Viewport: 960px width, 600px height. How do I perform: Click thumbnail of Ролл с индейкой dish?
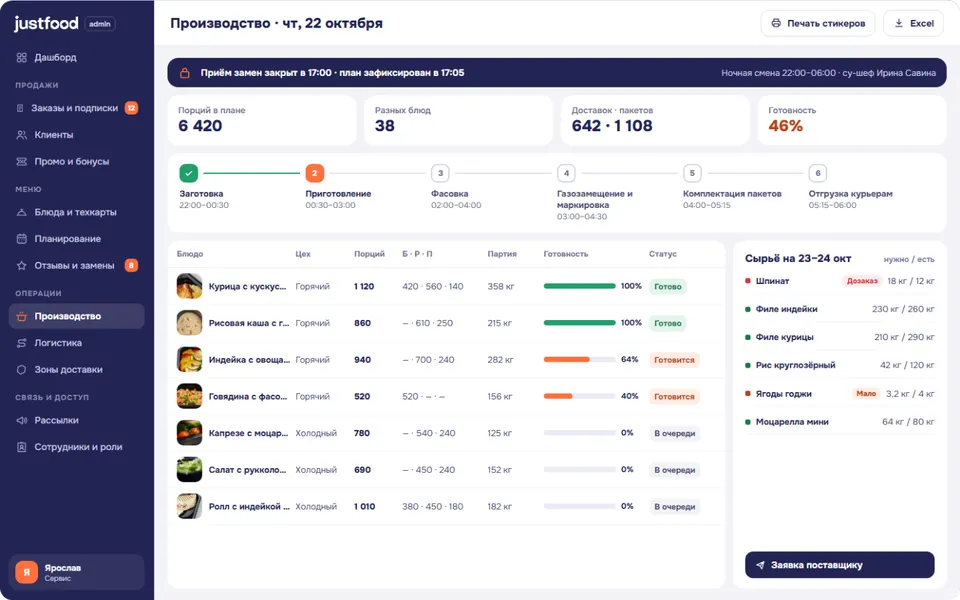[189, 506]
